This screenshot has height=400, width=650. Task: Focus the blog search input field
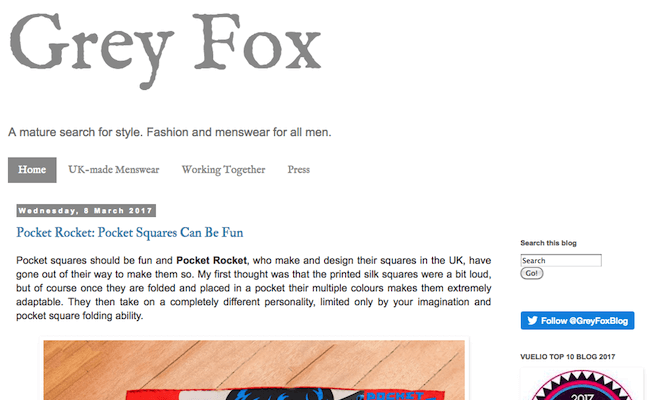pyautogui.click(x=560, y=260)
